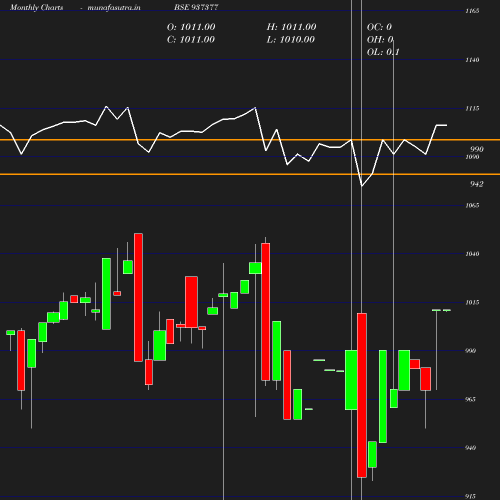Click the 1165 price axis label
500x500 pixels.
(x=472, y=11)
